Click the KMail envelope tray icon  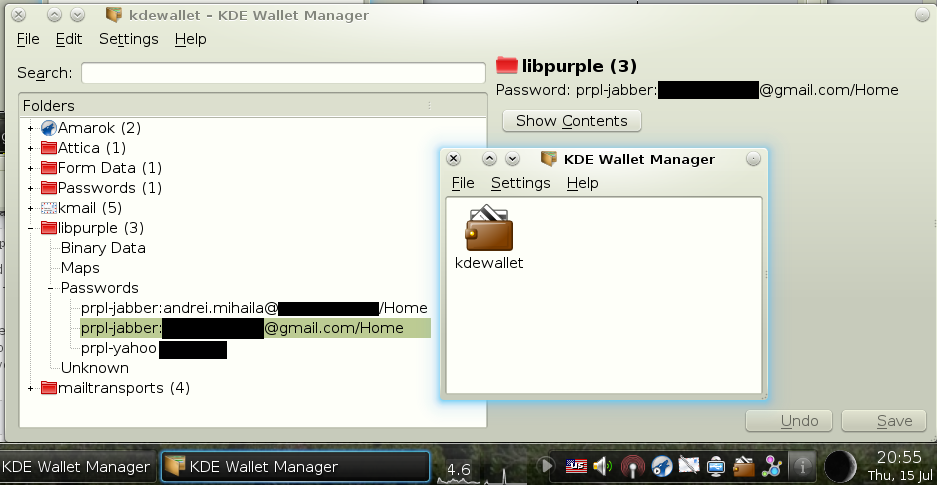pos(688,466)
